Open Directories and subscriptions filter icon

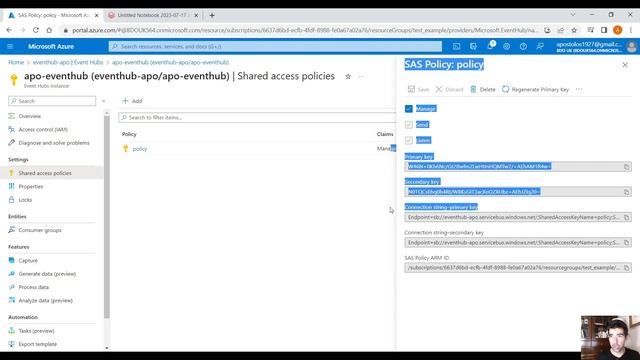coord(473,47)
